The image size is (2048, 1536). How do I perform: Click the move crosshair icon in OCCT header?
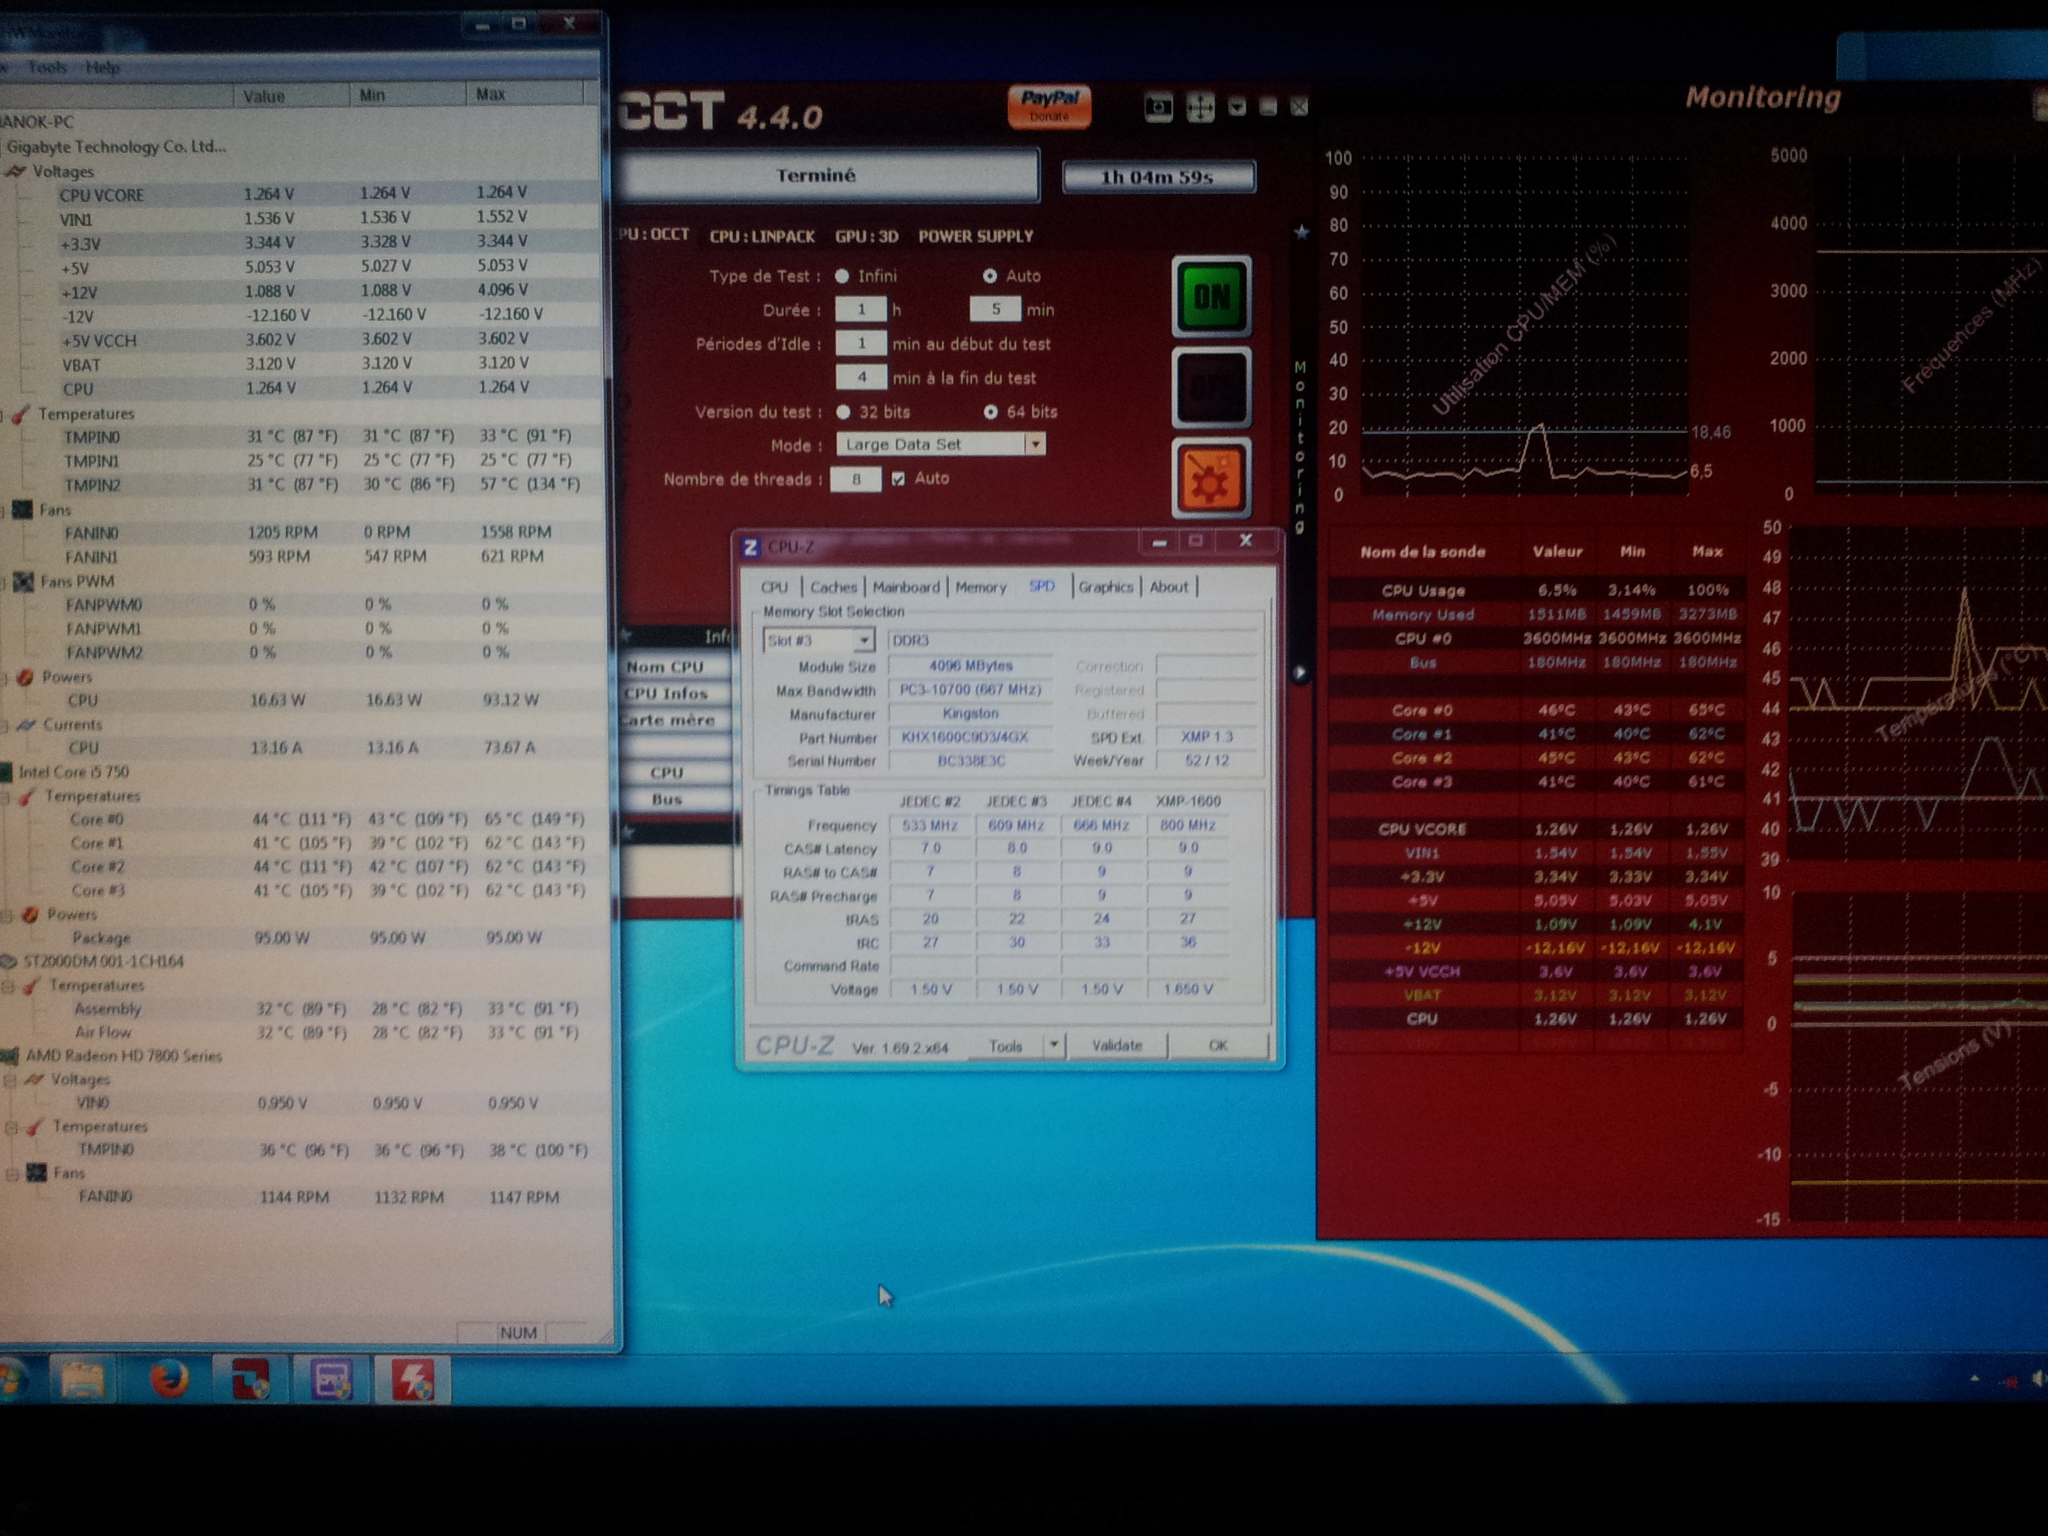coord(1200,107)
